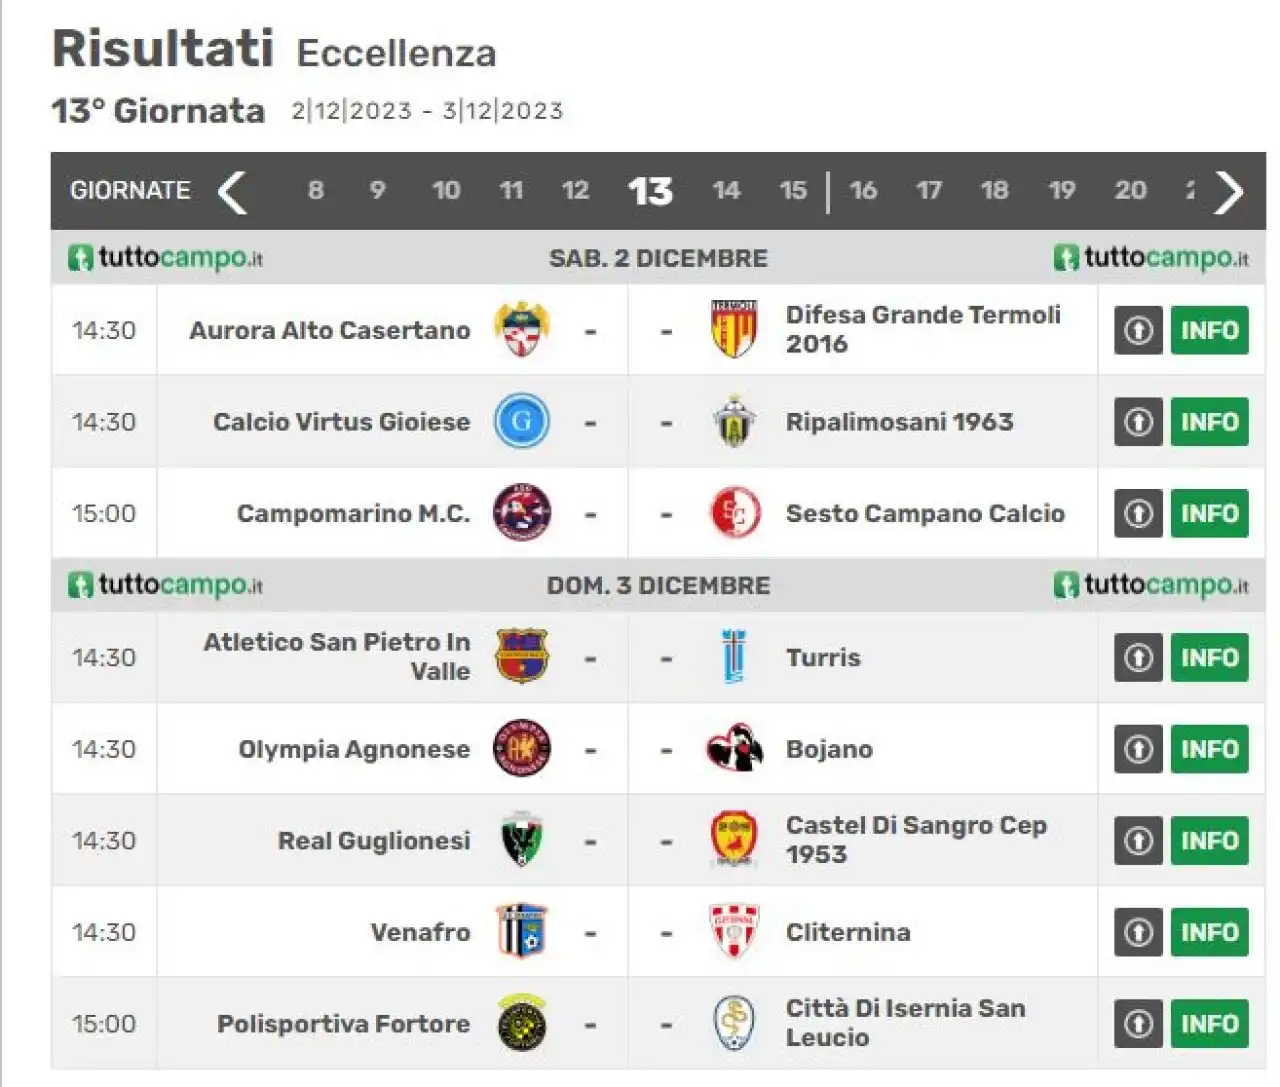This screenshot has width=1280, height=1087.
Task: Click the Polisportiva Fortore round badge
Action: 522,1023
